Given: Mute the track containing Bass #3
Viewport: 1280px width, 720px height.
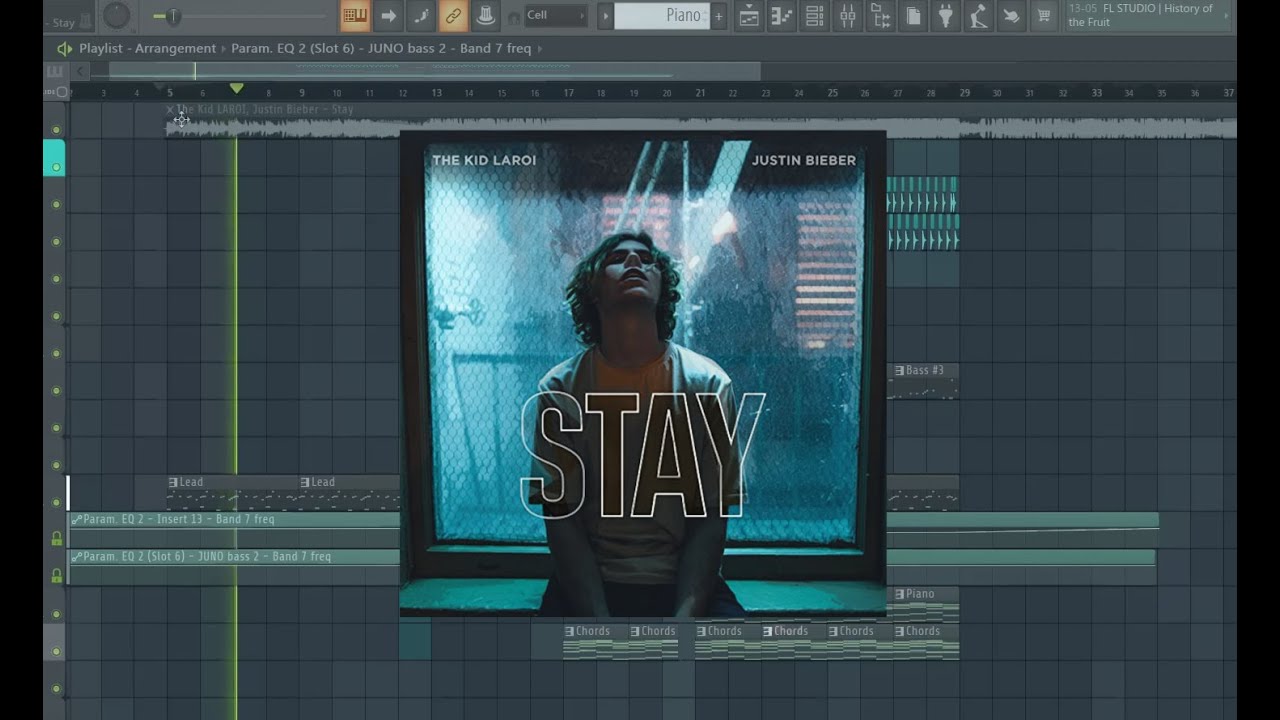Looking at the screenshot, I should 56,391.
